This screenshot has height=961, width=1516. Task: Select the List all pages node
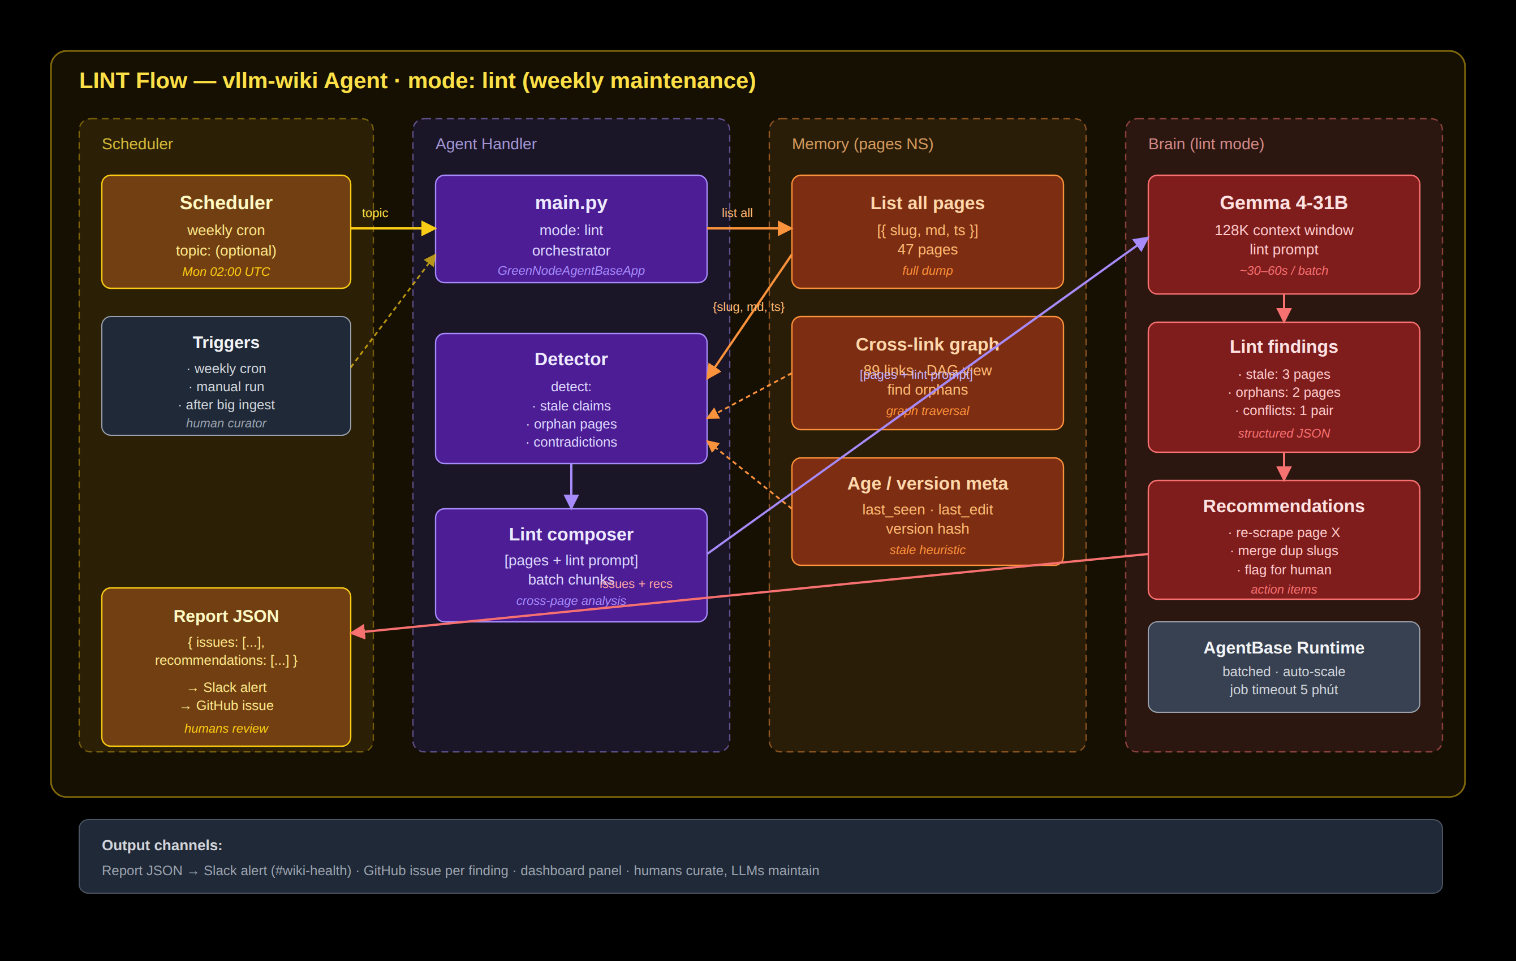(x=927, y=232)
